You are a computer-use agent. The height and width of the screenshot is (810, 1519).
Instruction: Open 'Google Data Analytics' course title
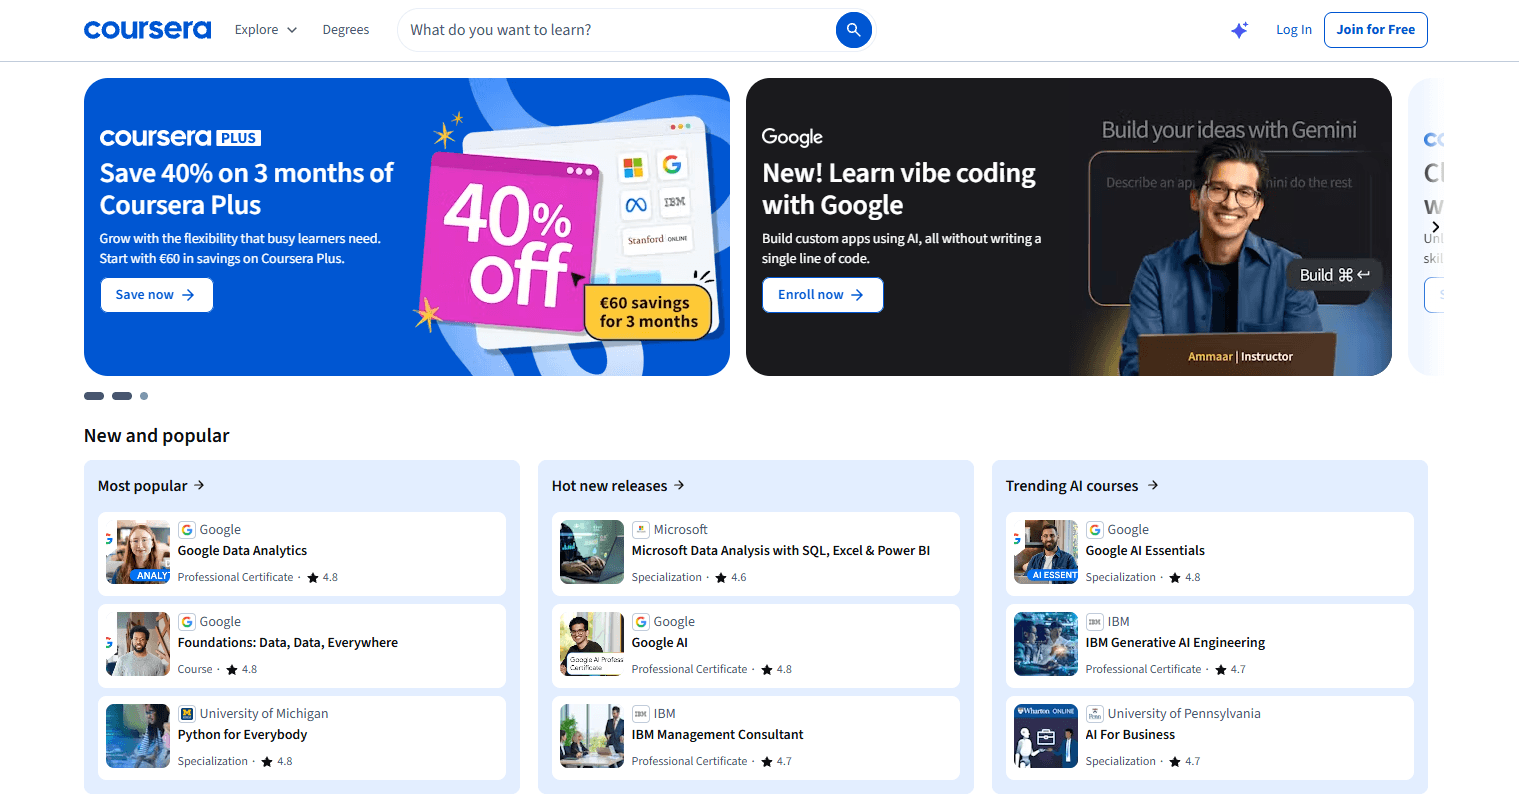click(x=242, y=551)
